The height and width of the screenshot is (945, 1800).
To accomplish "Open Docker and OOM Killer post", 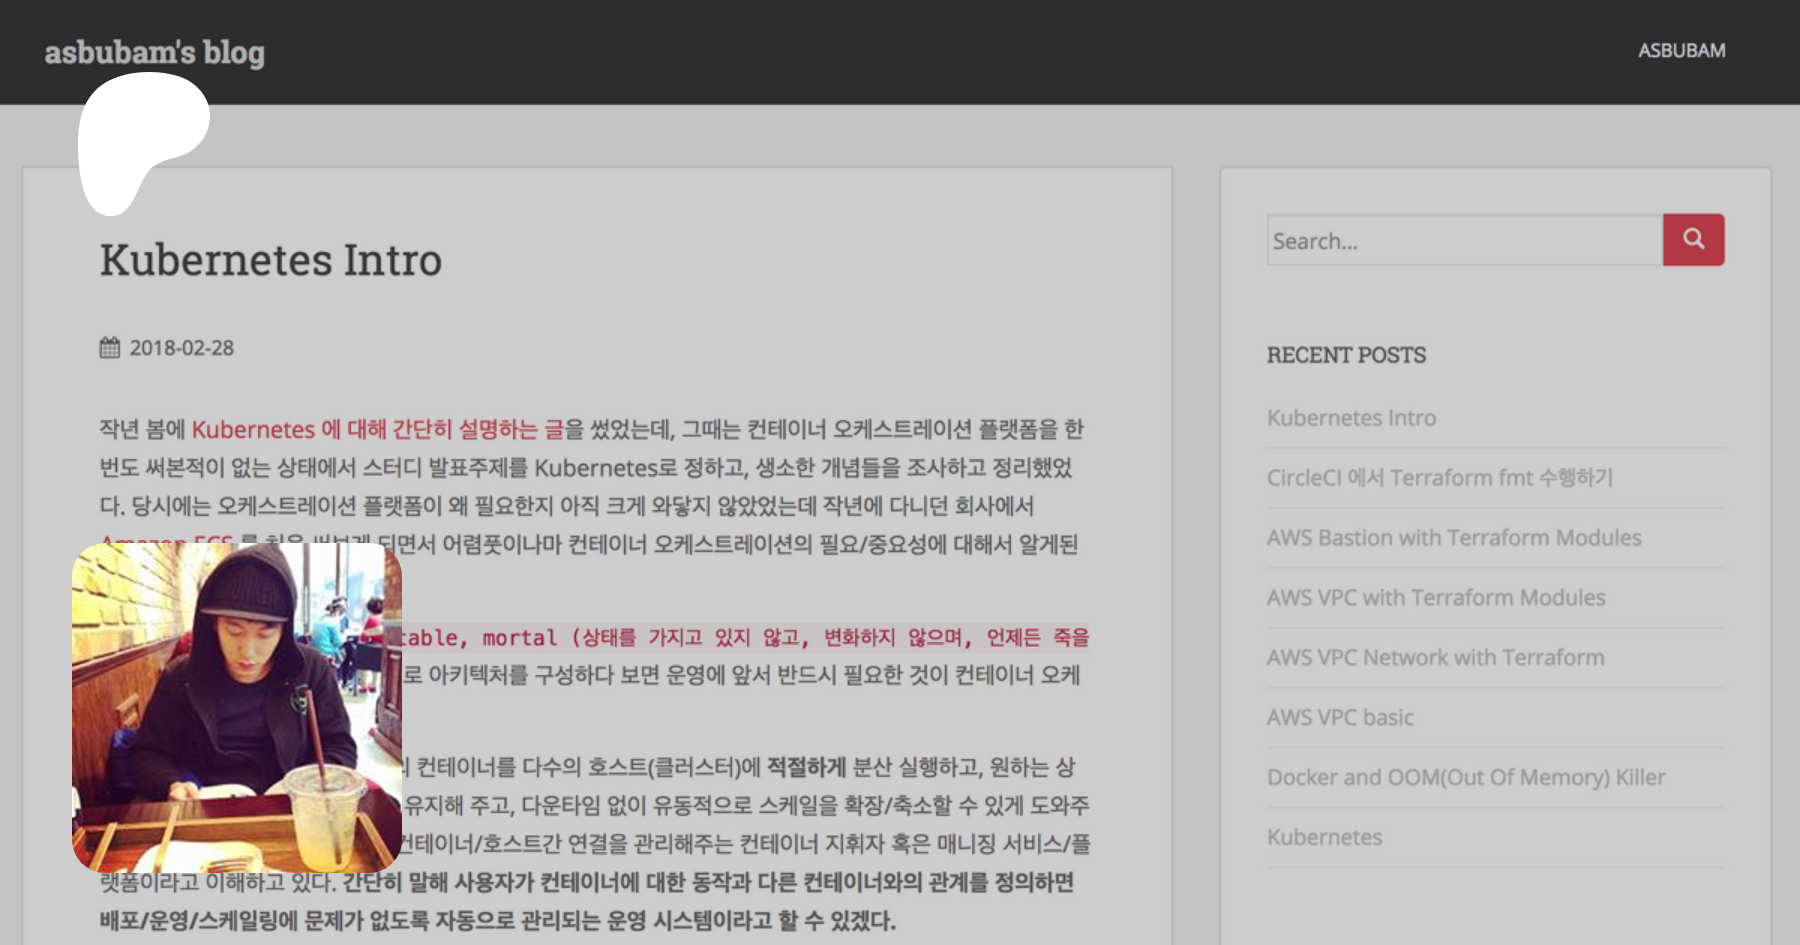I will click(x=1465, y=778).
